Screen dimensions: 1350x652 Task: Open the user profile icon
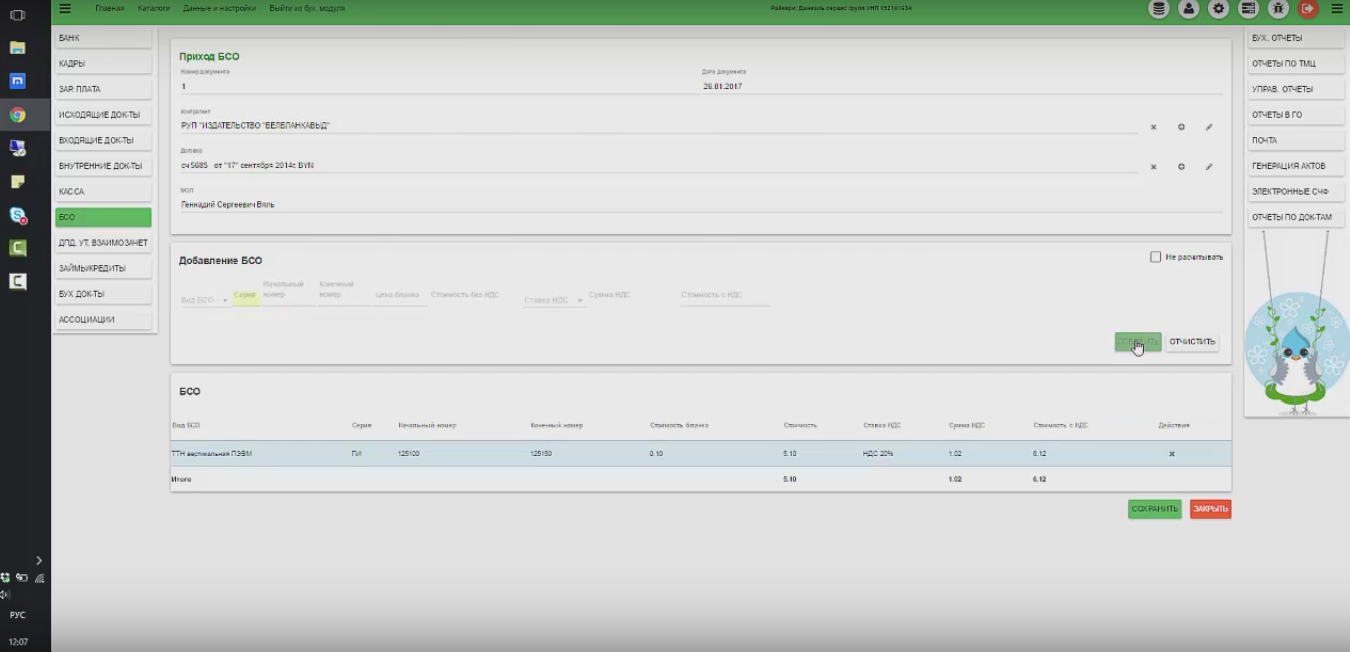(x=1188, y=9)
